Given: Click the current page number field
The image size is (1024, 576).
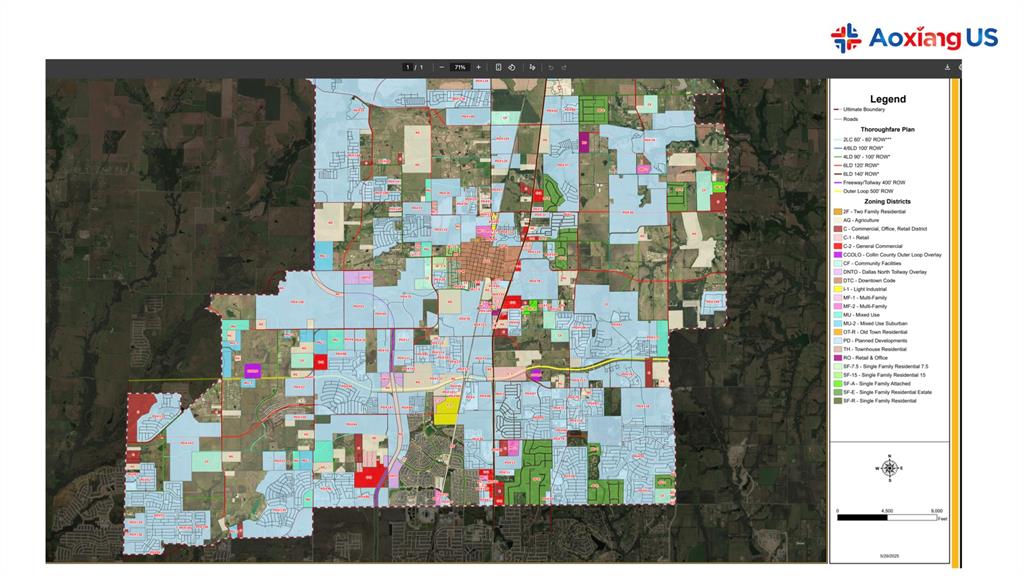Looking at the screenshot, I should 407,67.
